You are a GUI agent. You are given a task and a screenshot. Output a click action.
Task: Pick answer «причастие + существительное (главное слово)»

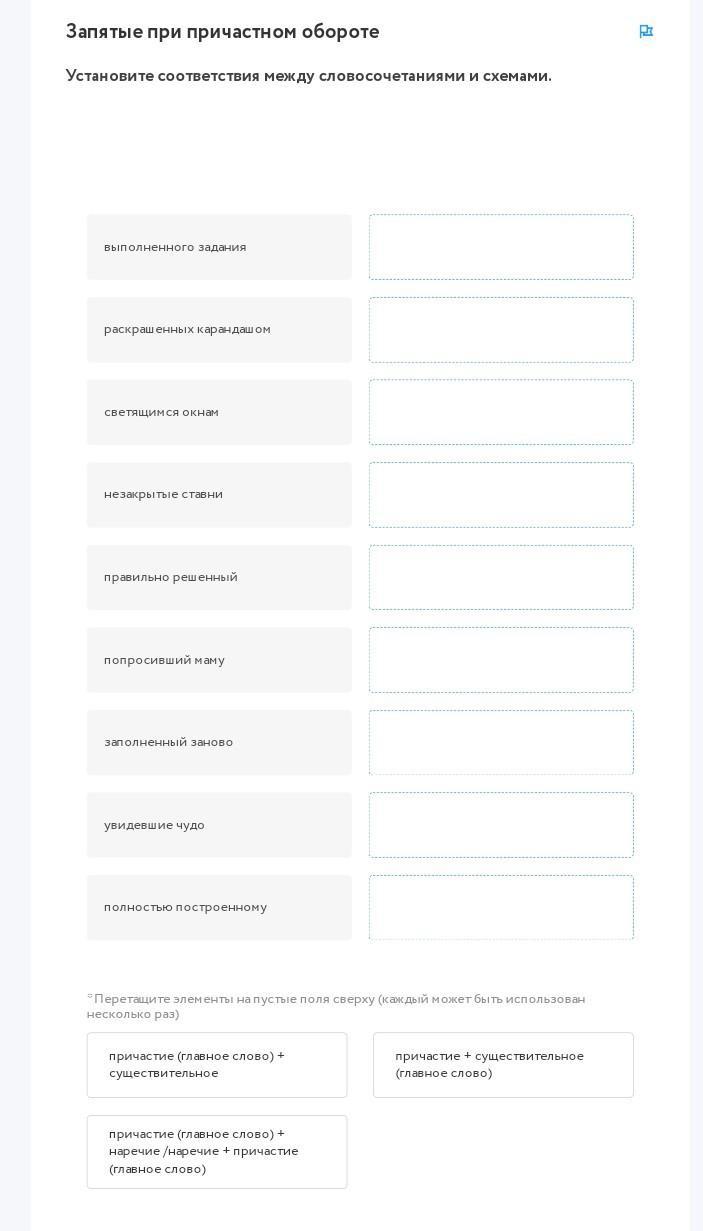pos(503,1065)
